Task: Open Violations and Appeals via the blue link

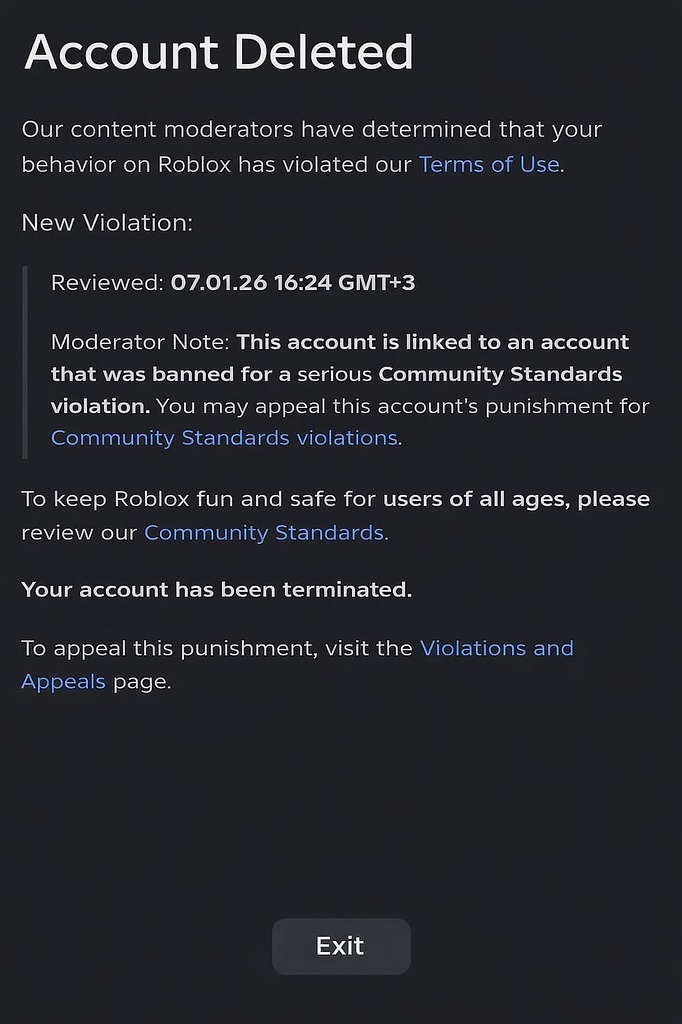Action: point(497,647)
